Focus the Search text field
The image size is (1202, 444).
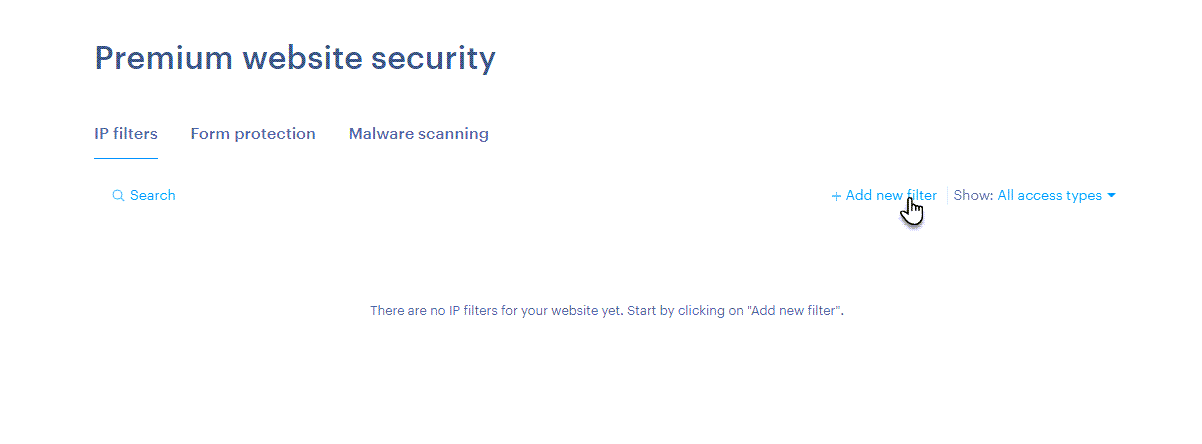[144, 196]
